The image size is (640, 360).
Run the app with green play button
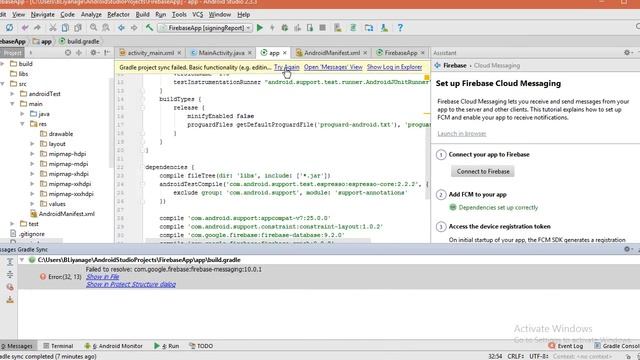(260, 28)
